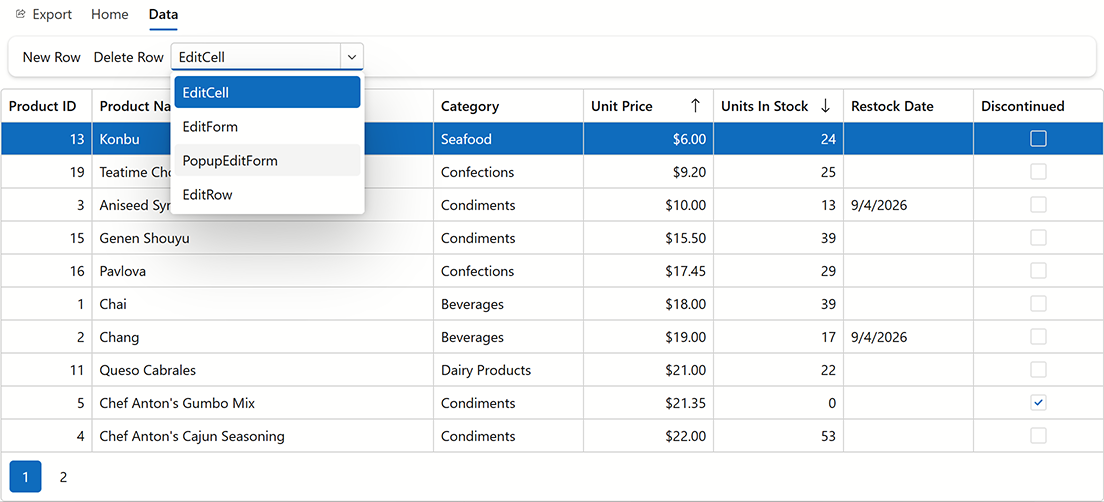Check Discontinued for Pavlova

tap(1038, 271)
